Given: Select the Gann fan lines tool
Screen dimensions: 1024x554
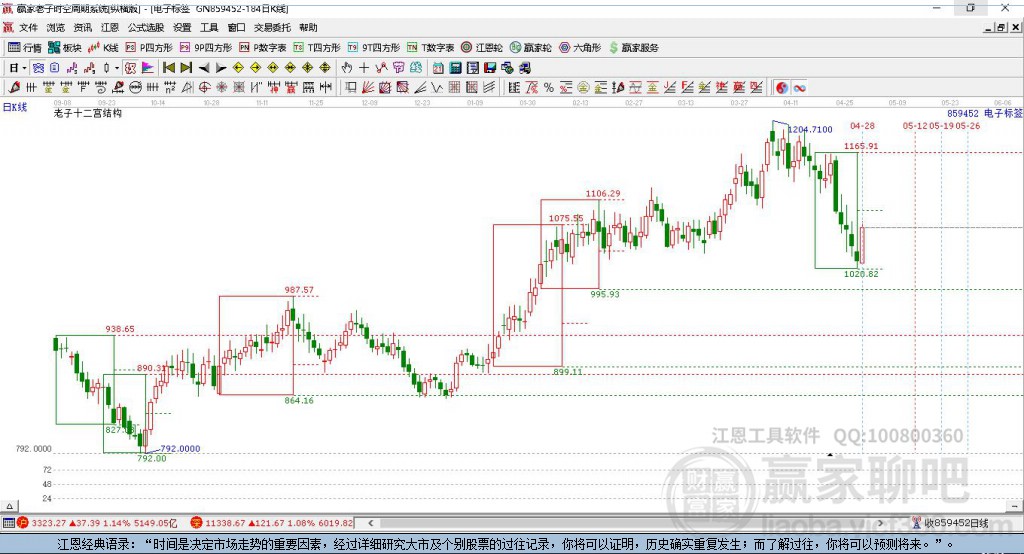Looking at the screenshot, I should tap(368, 88).
